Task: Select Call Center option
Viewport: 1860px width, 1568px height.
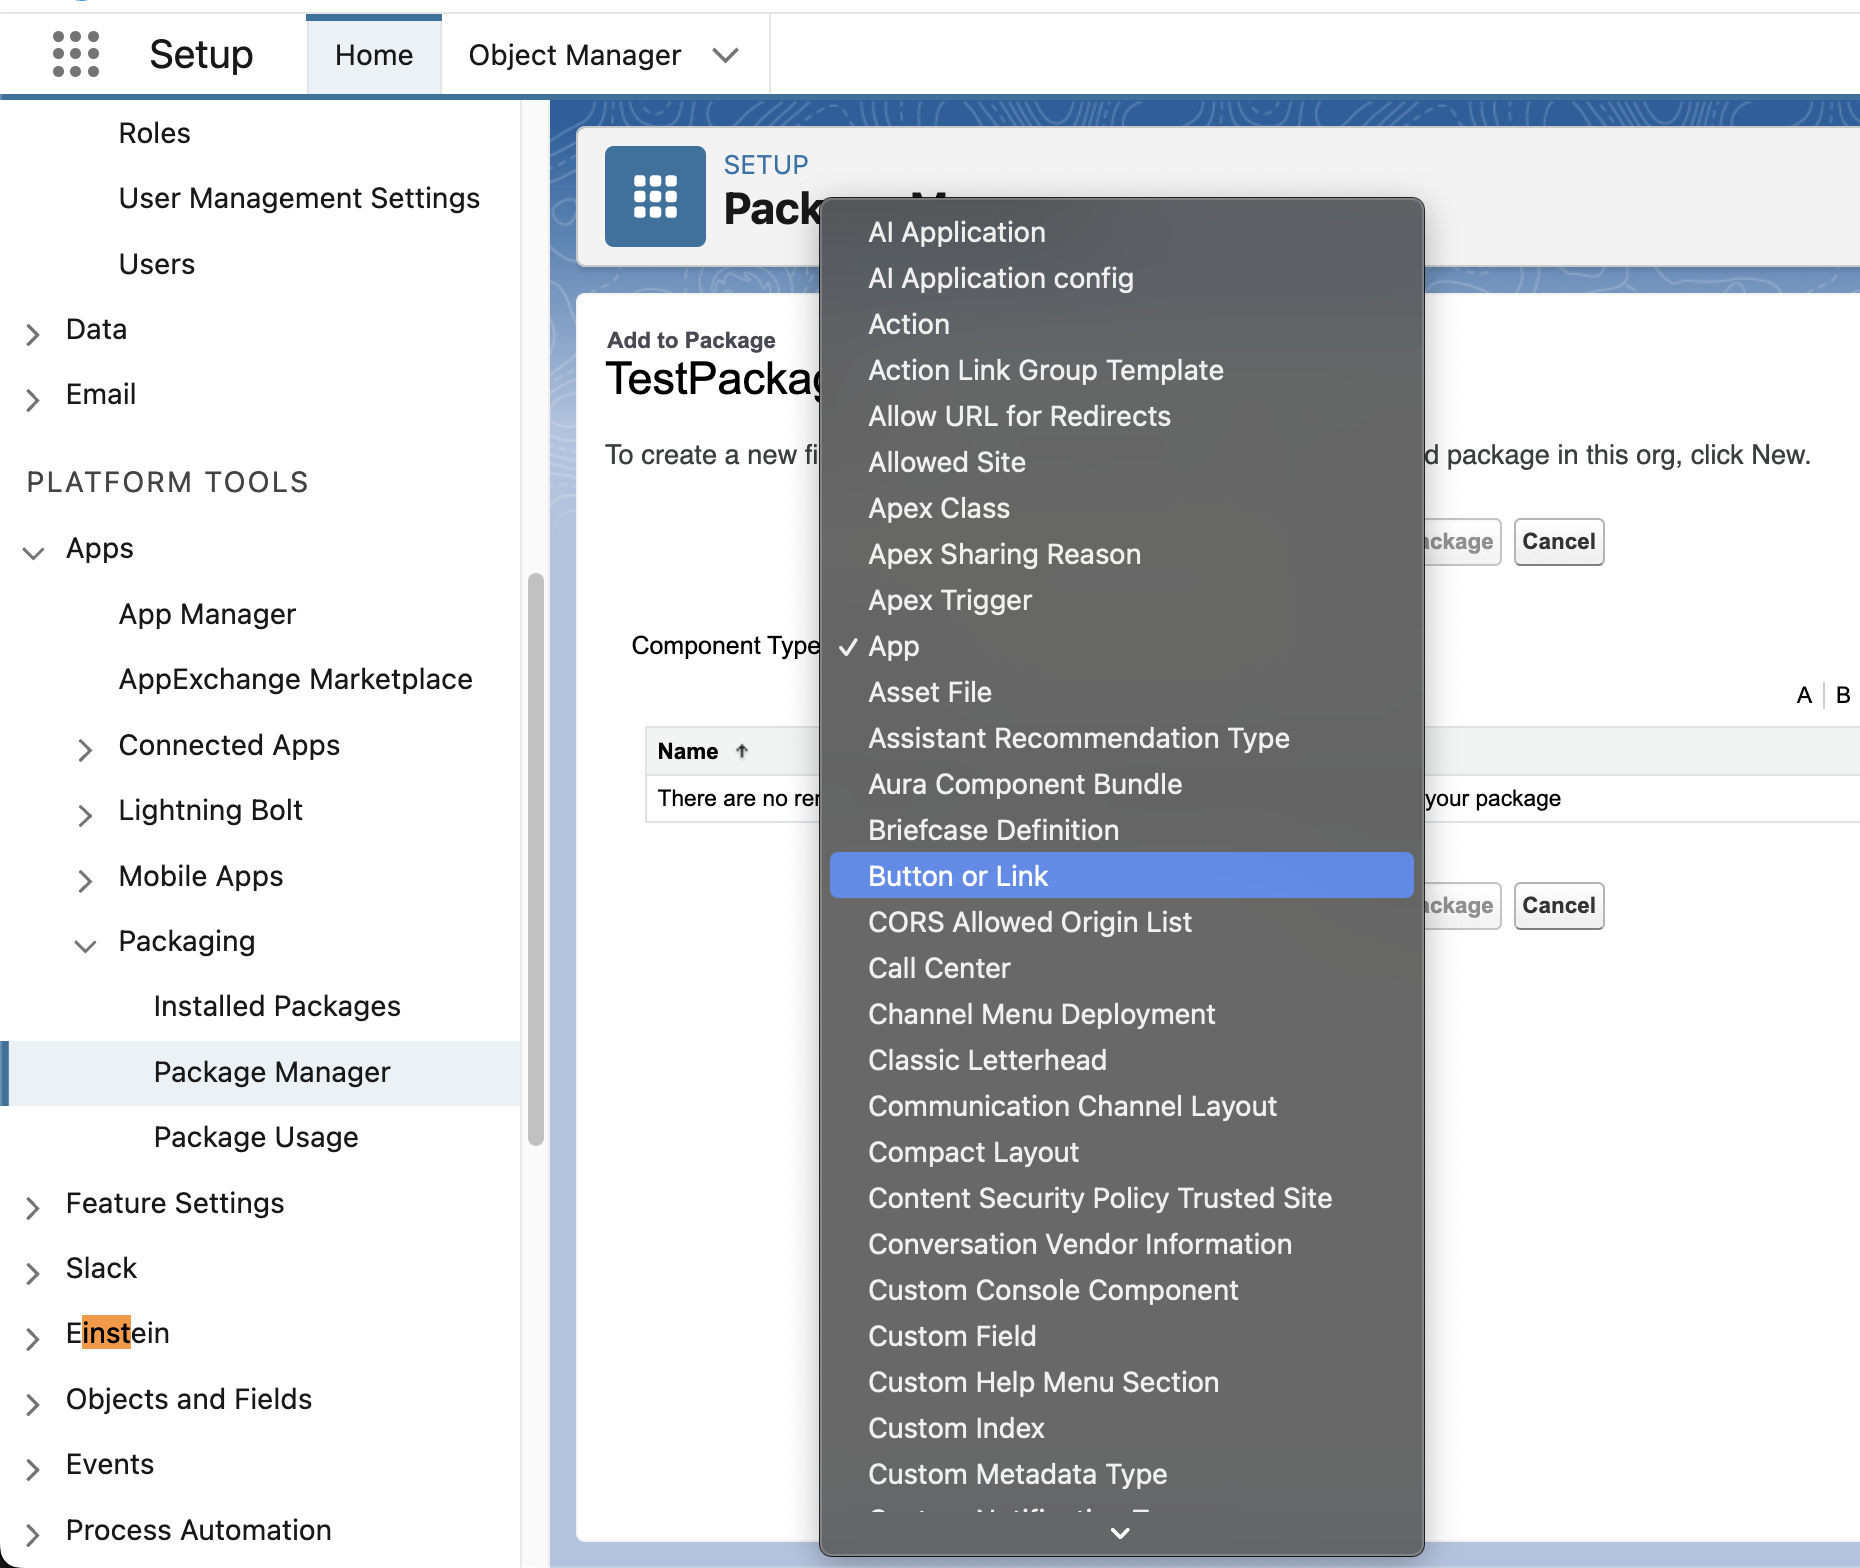Action: (1122, 968)
